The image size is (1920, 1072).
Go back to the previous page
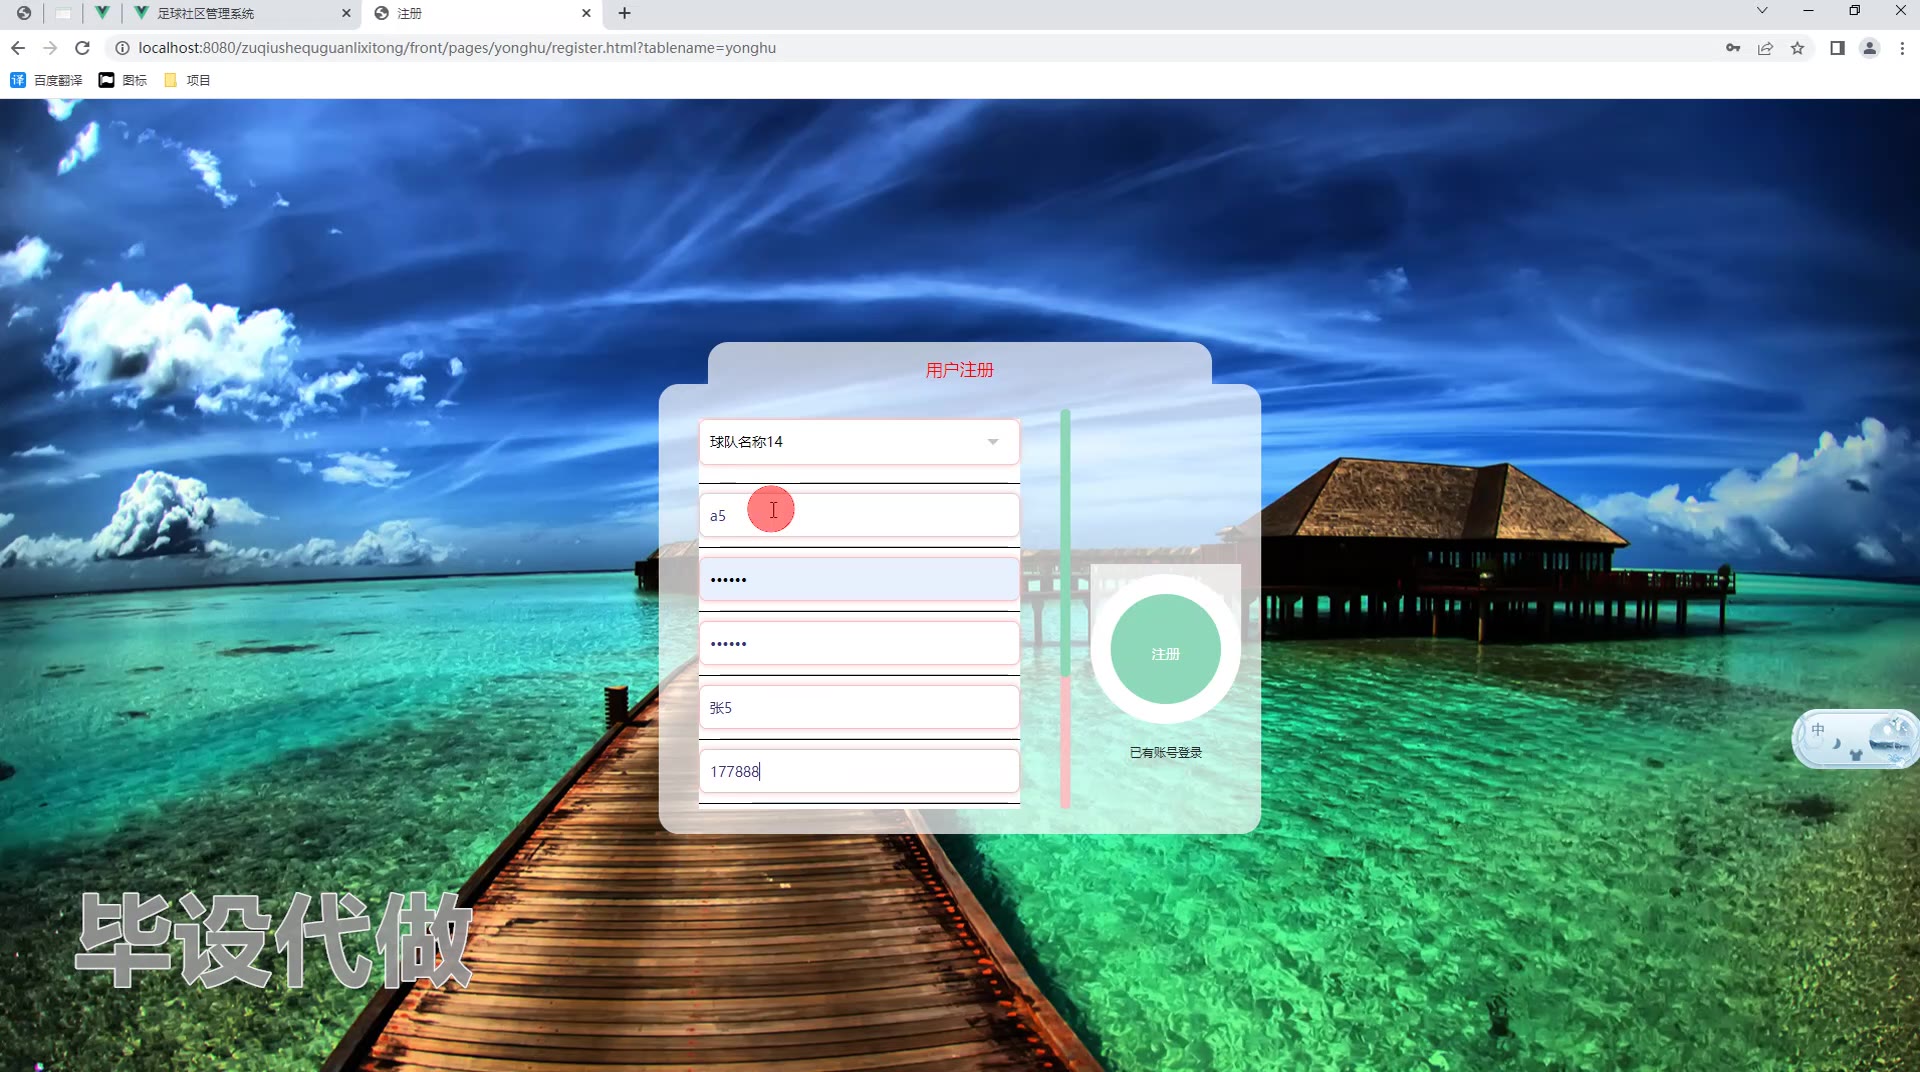(x=18, y=48)
